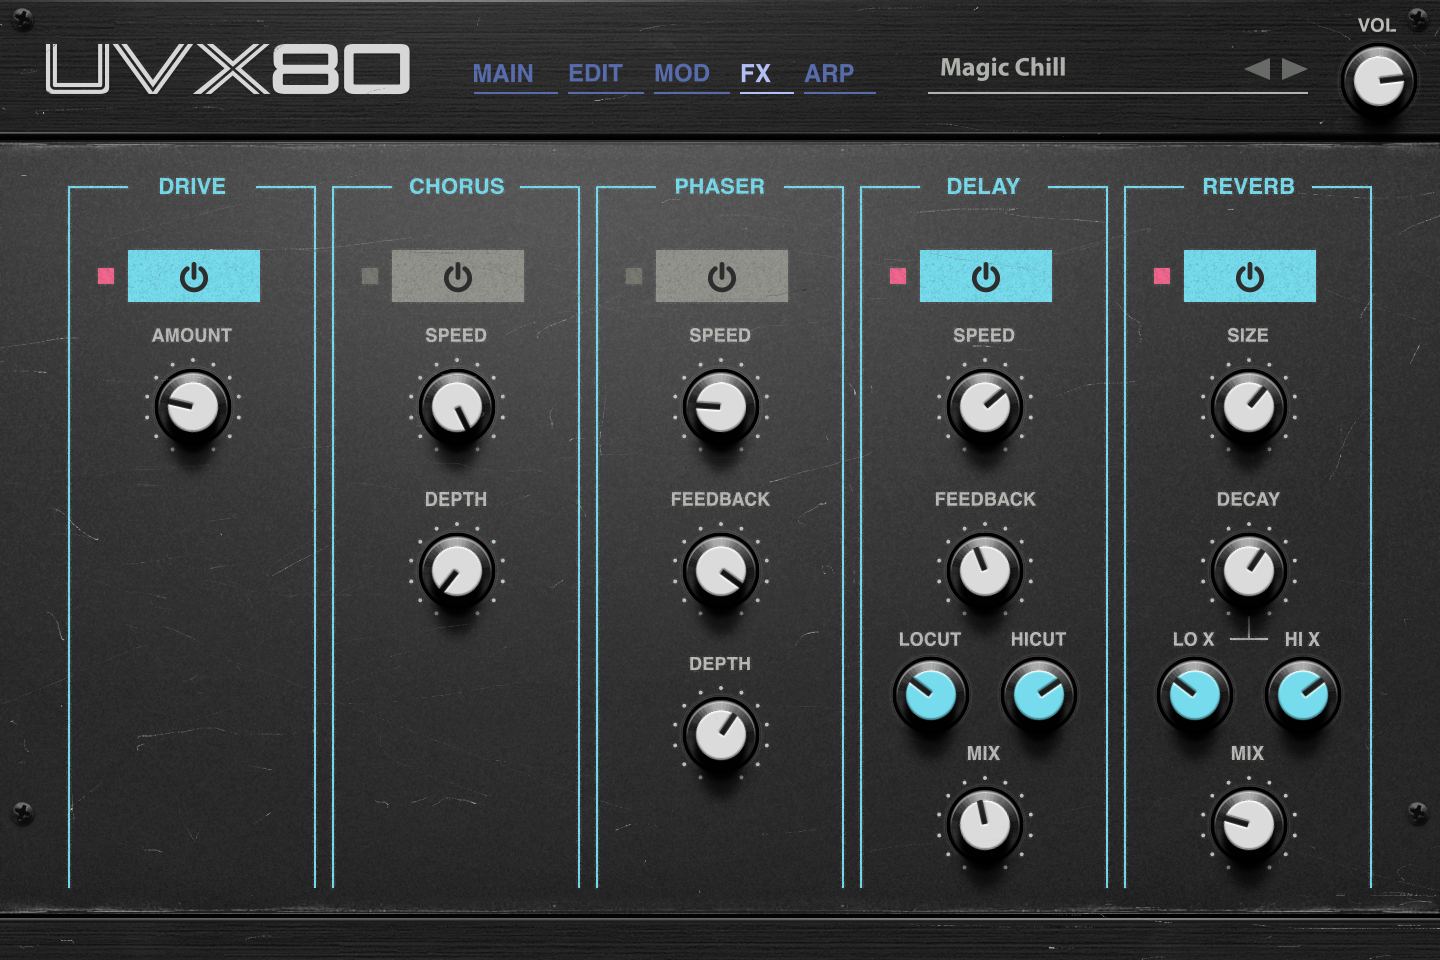Viewport: 1440px width, 960px height.
Task: Click the Reverb DECAY knob
Action: click(x=1249, y=571)
